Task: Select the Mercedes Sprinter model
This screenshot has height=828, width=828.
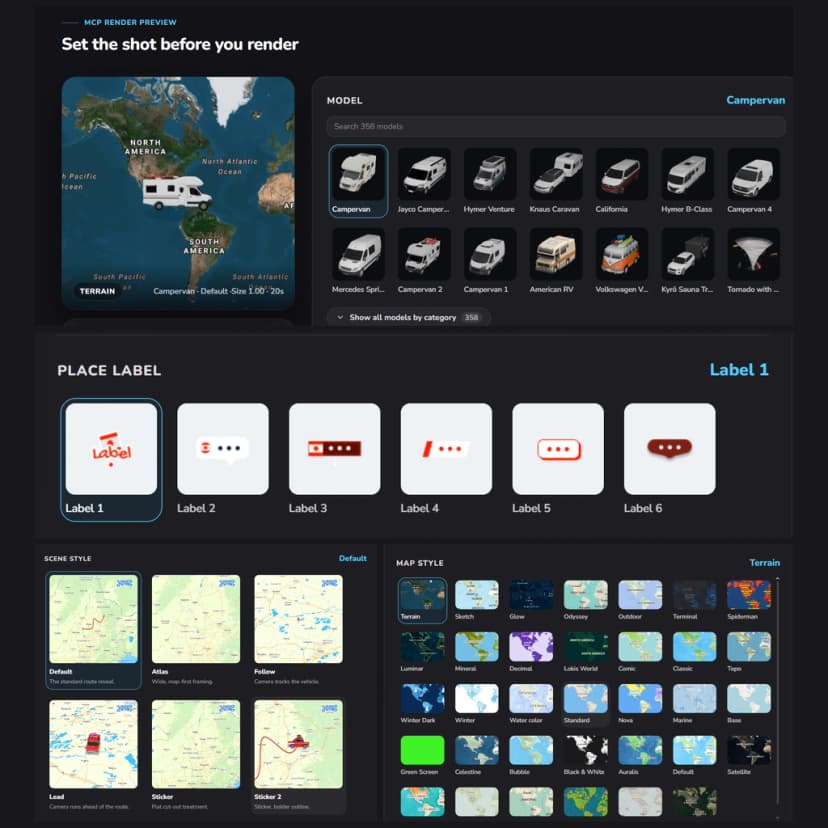Action: click(358, 254)
